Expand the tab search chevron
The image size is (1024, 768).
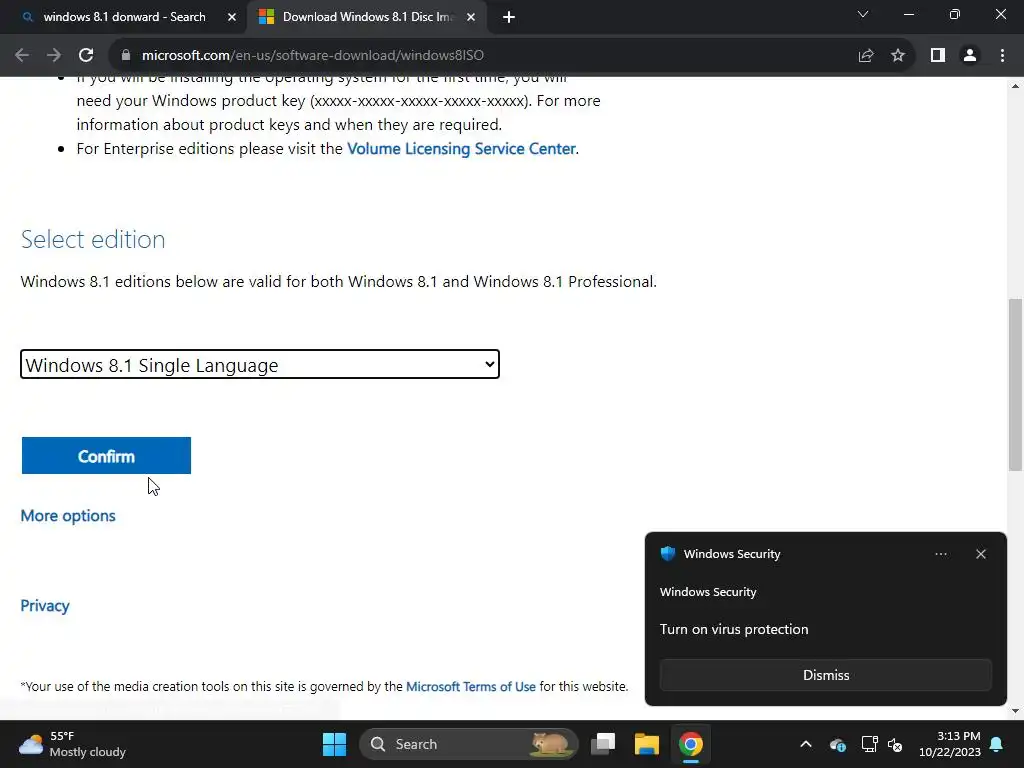click(x=863, y=14)
